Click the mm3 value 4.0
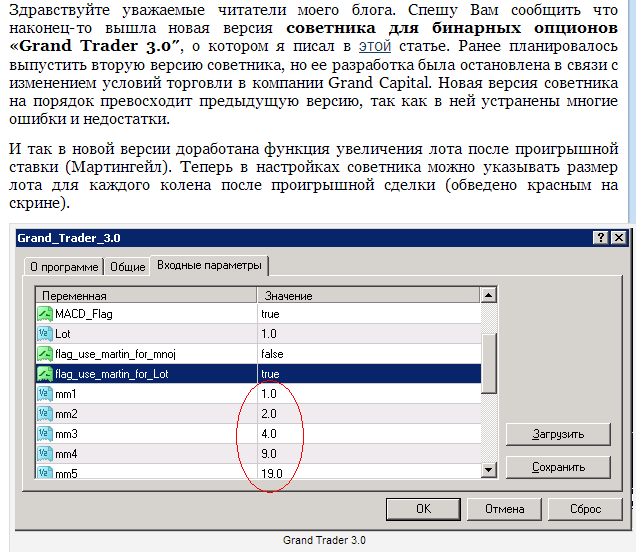This screenshot has width=636, height=552. (x=269, y=434)
